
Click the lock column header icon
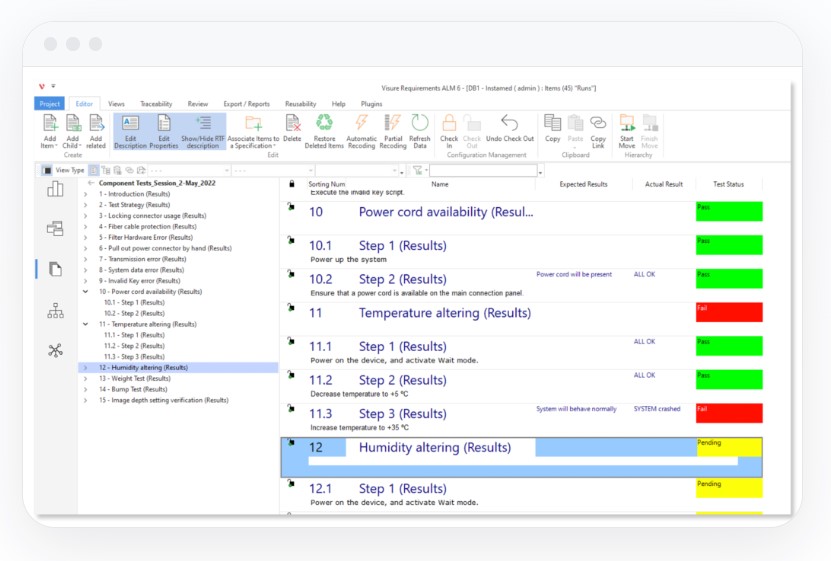291,184
